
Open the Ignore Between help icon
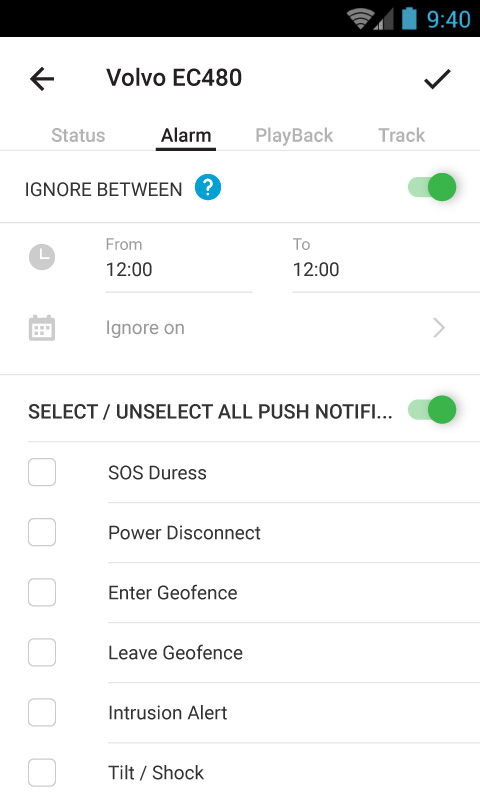tap(208, 187)
